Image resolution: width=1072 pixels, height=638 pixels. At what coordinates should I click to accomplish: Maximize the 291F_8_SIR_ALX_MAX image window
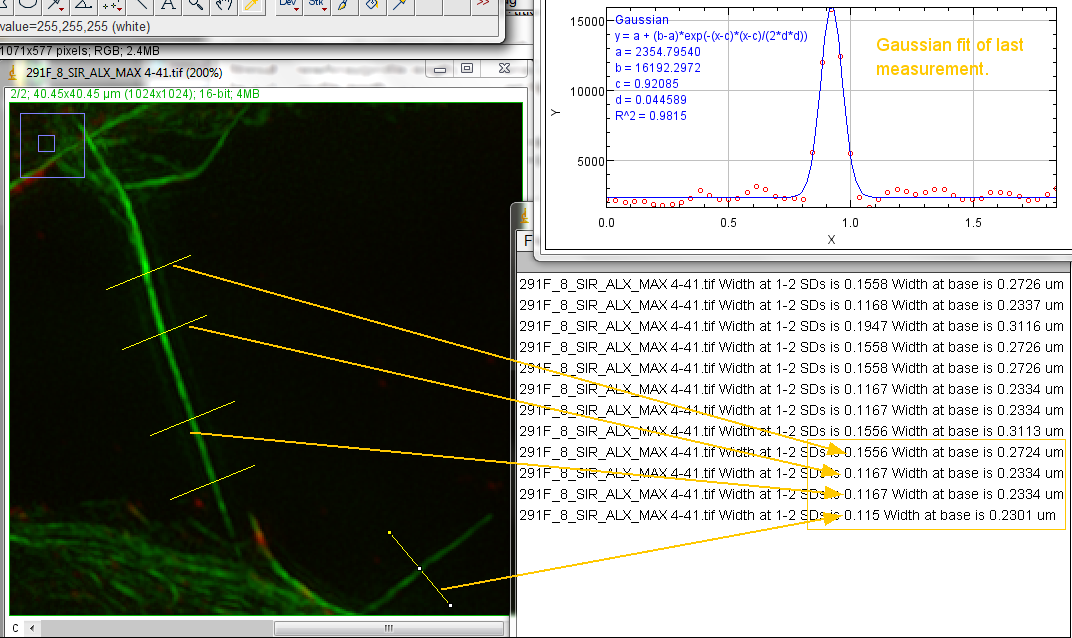[x=467, y=69]
